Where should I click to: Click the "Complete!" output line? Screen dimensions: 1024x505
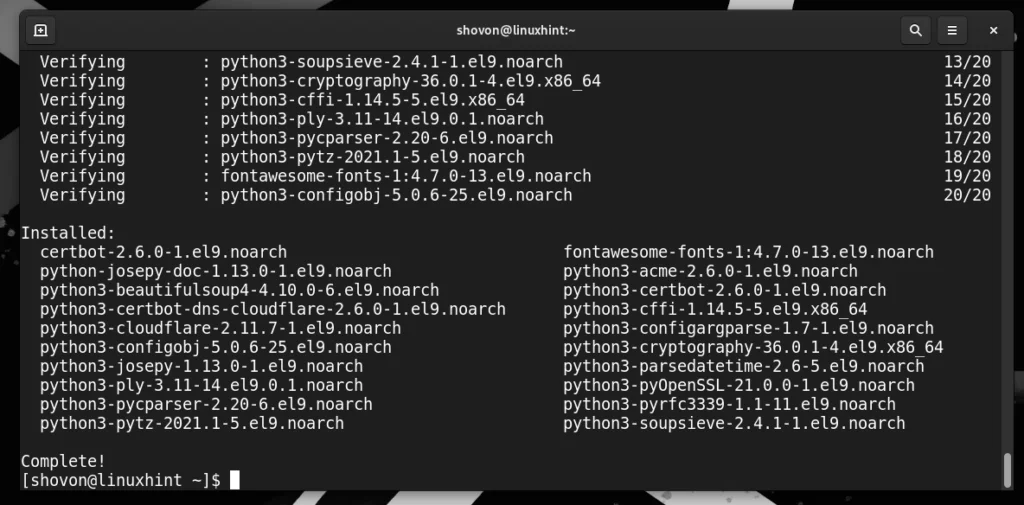point(63,461)
